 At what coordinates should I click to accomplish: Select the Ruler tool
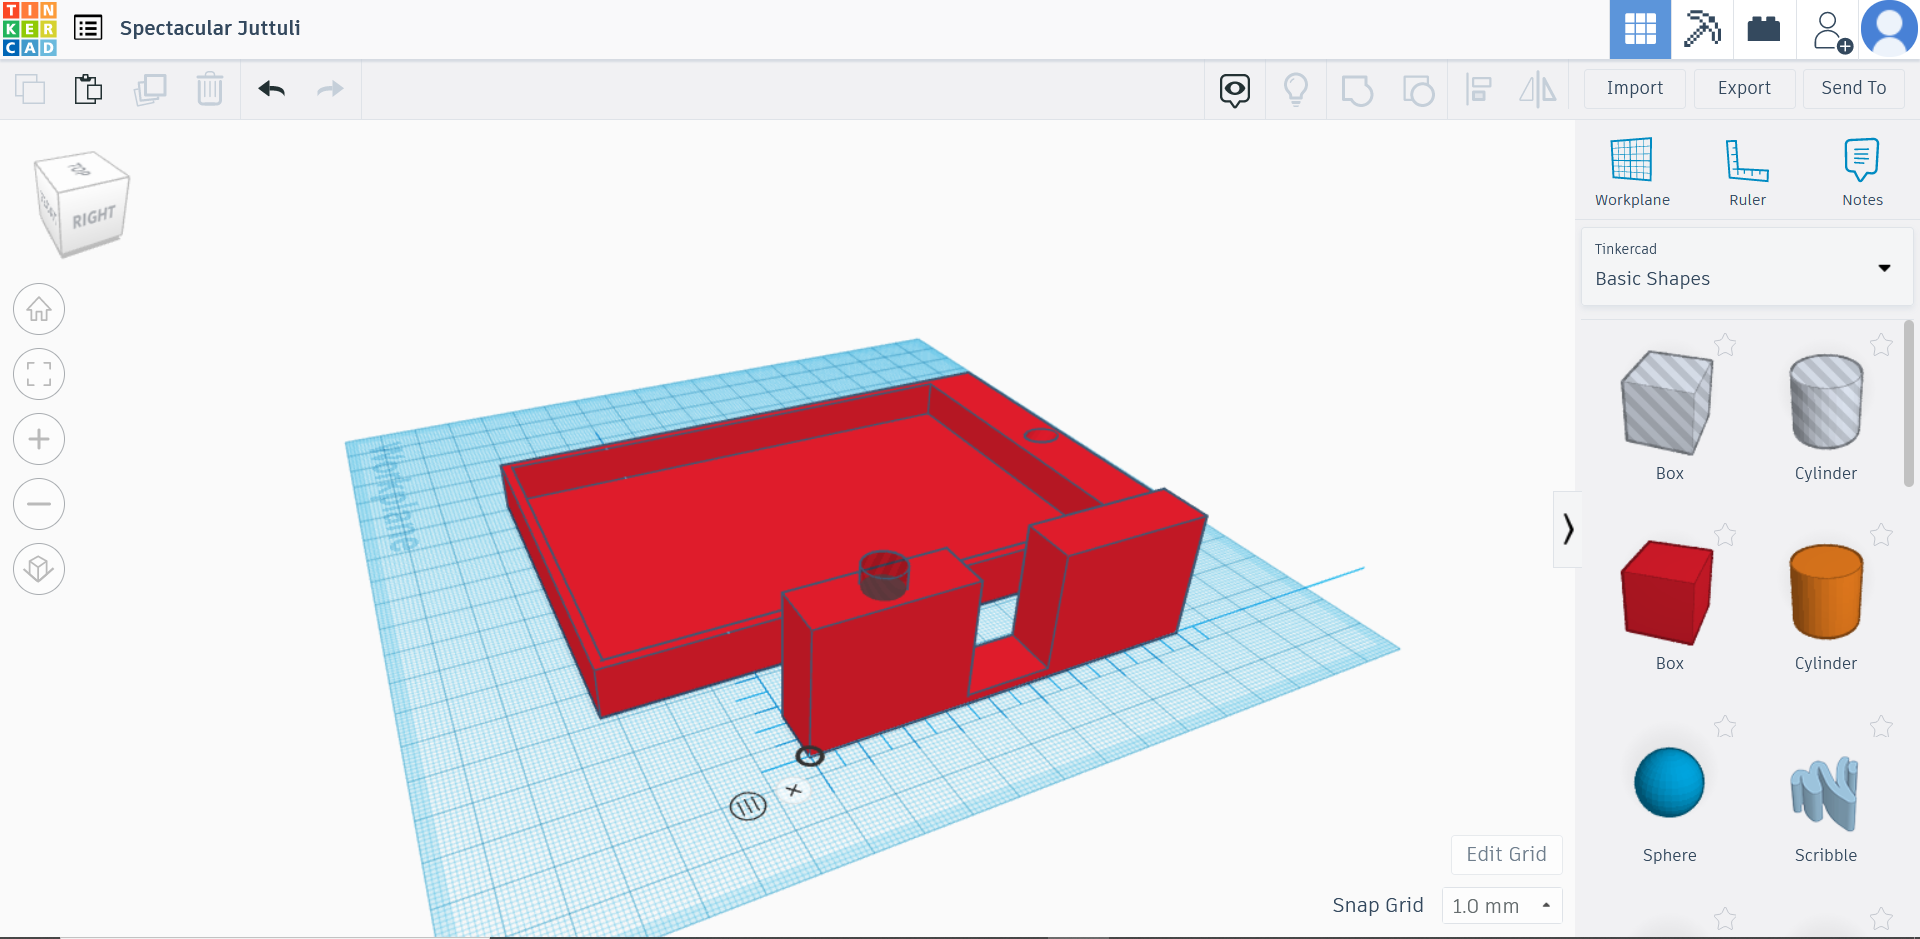(1747, 172)
